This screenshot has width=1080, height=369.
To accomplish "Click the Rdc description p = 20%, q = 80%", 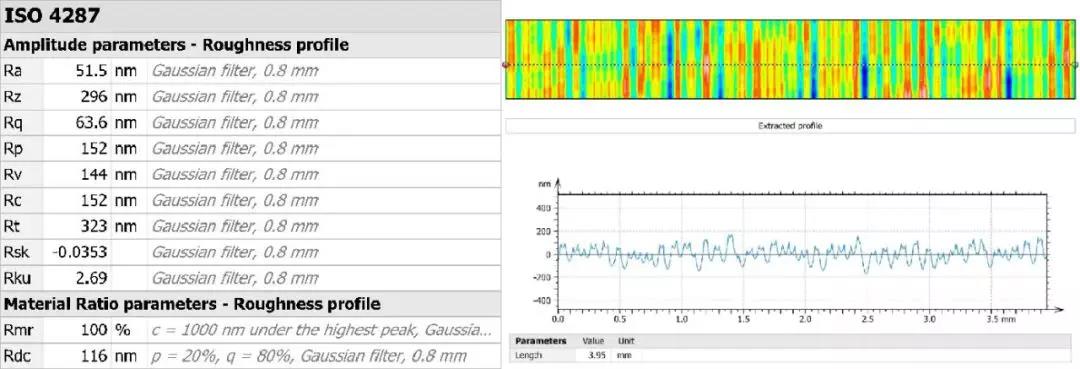I will click(309, 356).
